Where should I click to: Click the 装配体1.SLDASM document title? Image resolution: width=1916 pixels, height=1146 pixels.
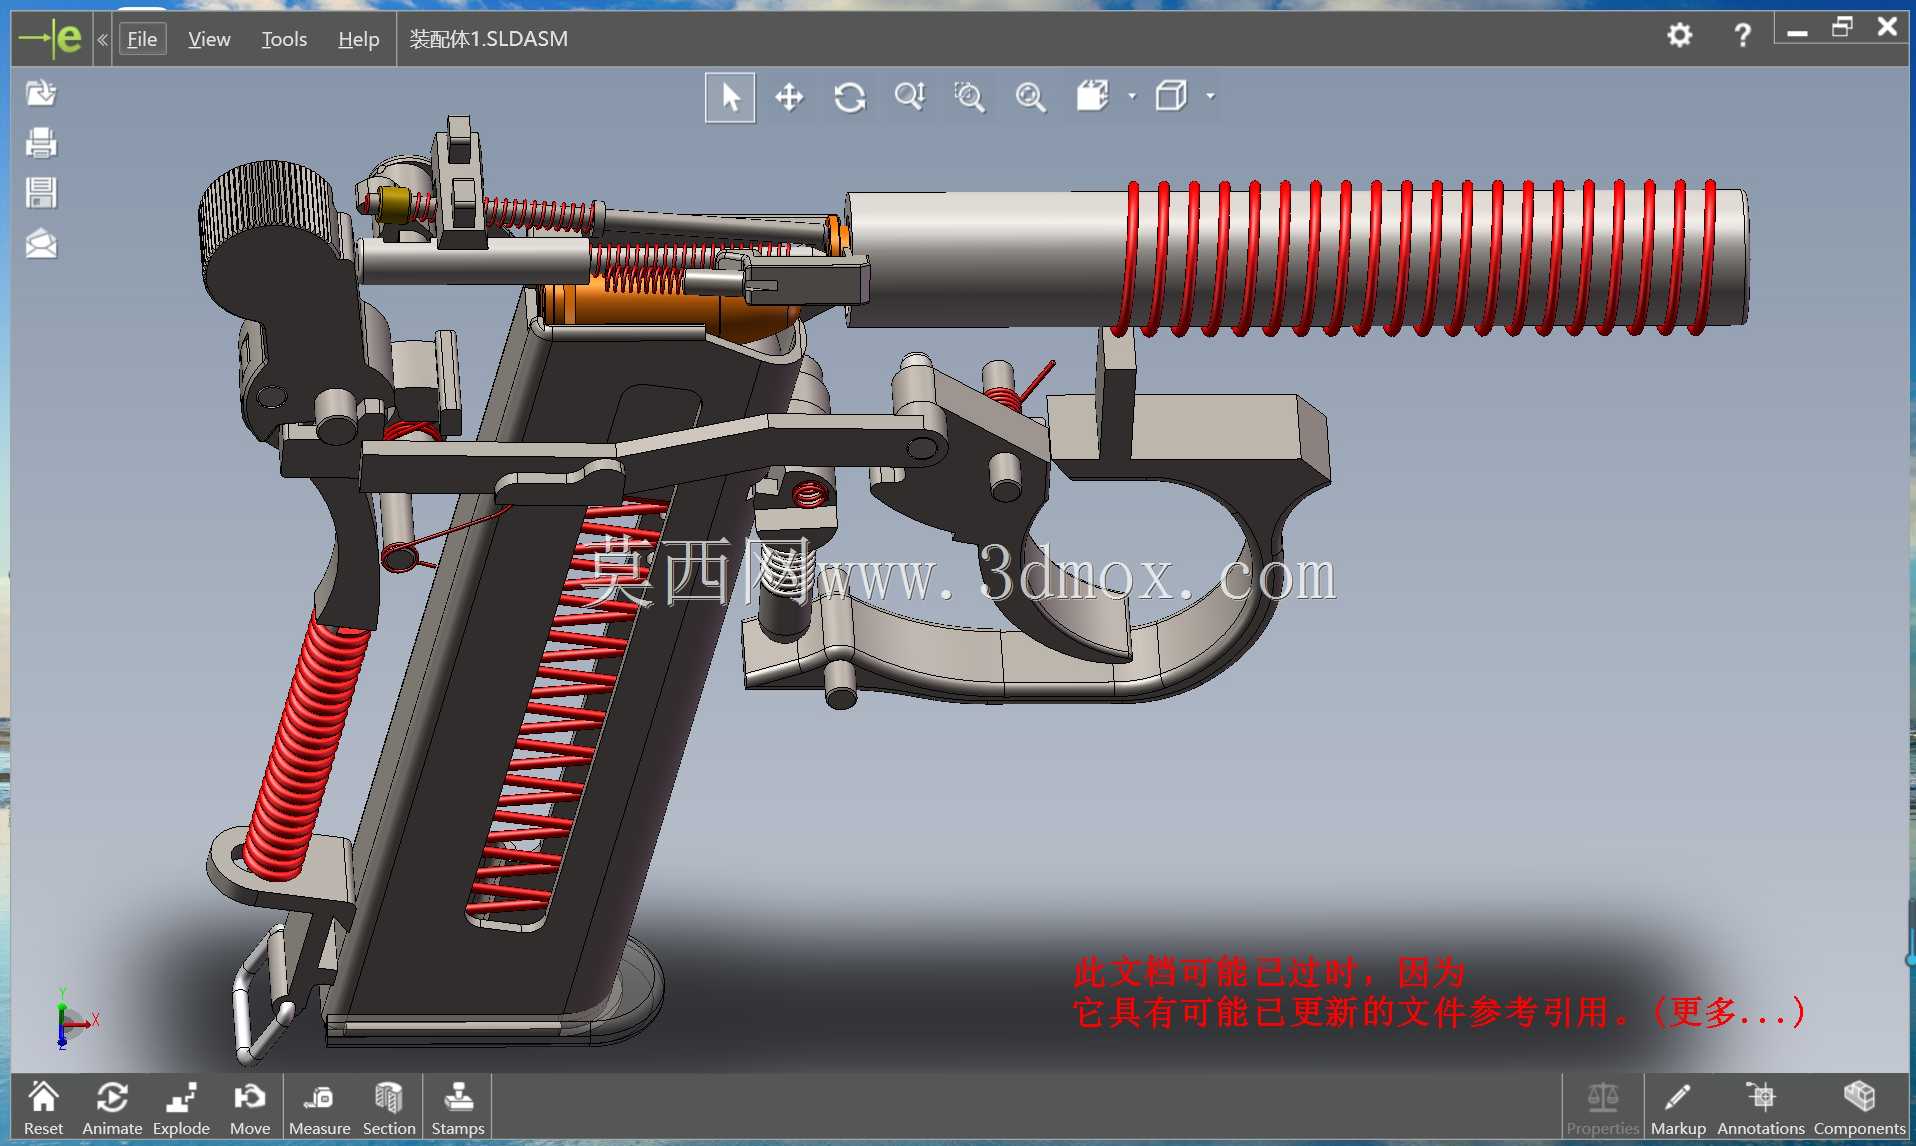point(488,39)
